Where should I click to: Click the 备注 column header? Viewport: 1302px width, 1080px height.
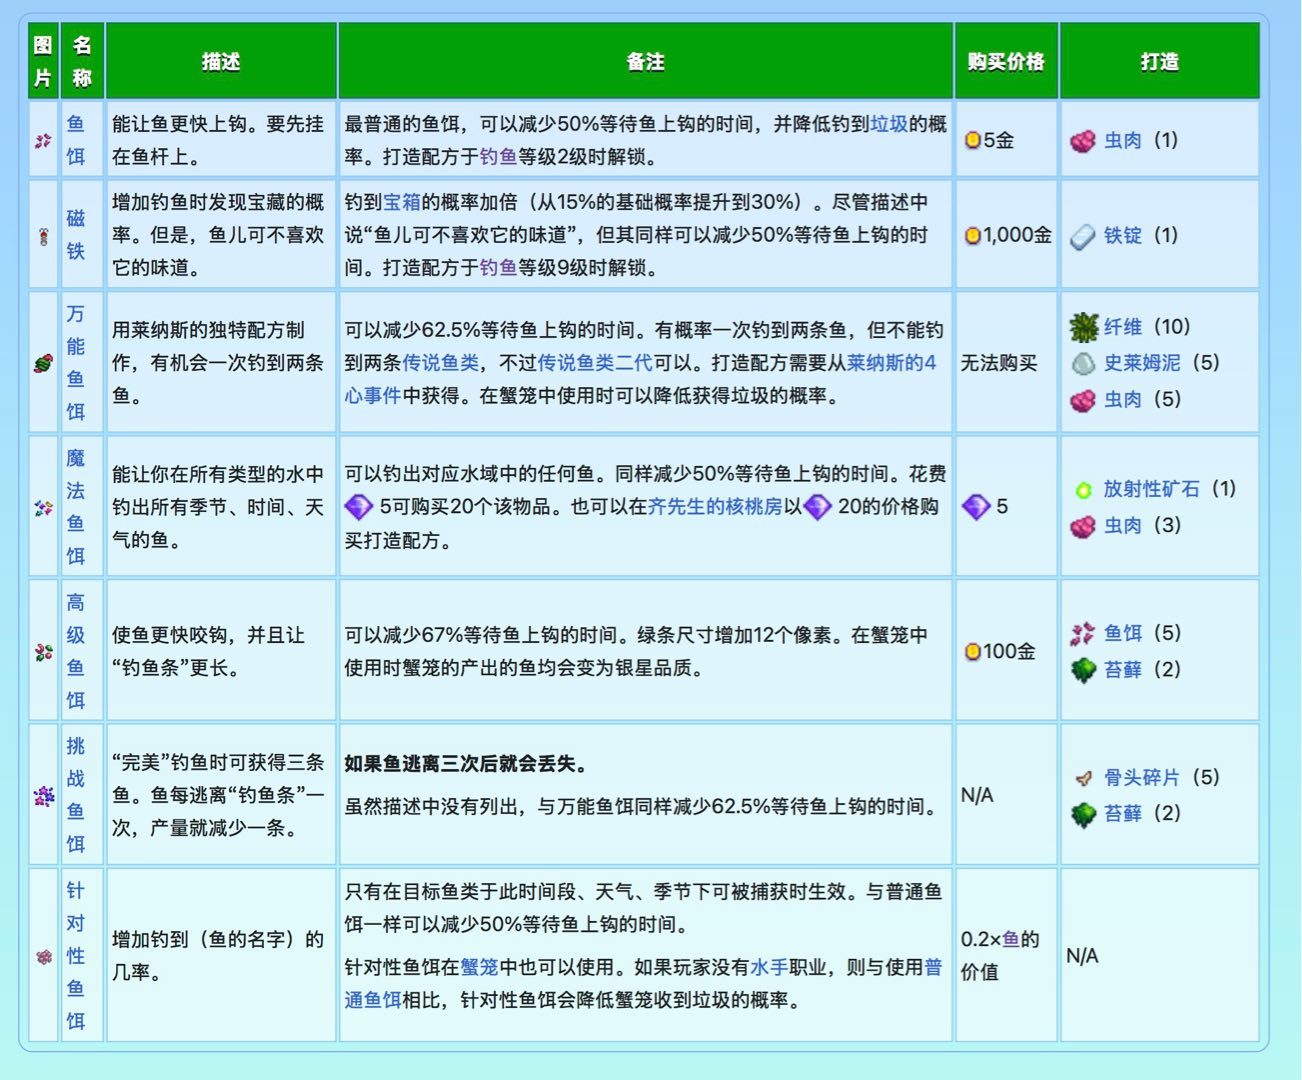tap(646, 61)
